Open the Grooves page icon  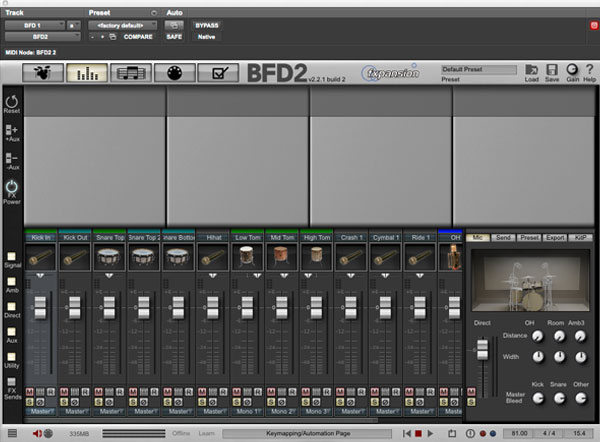pyautogui.click(x=131, y=73)
